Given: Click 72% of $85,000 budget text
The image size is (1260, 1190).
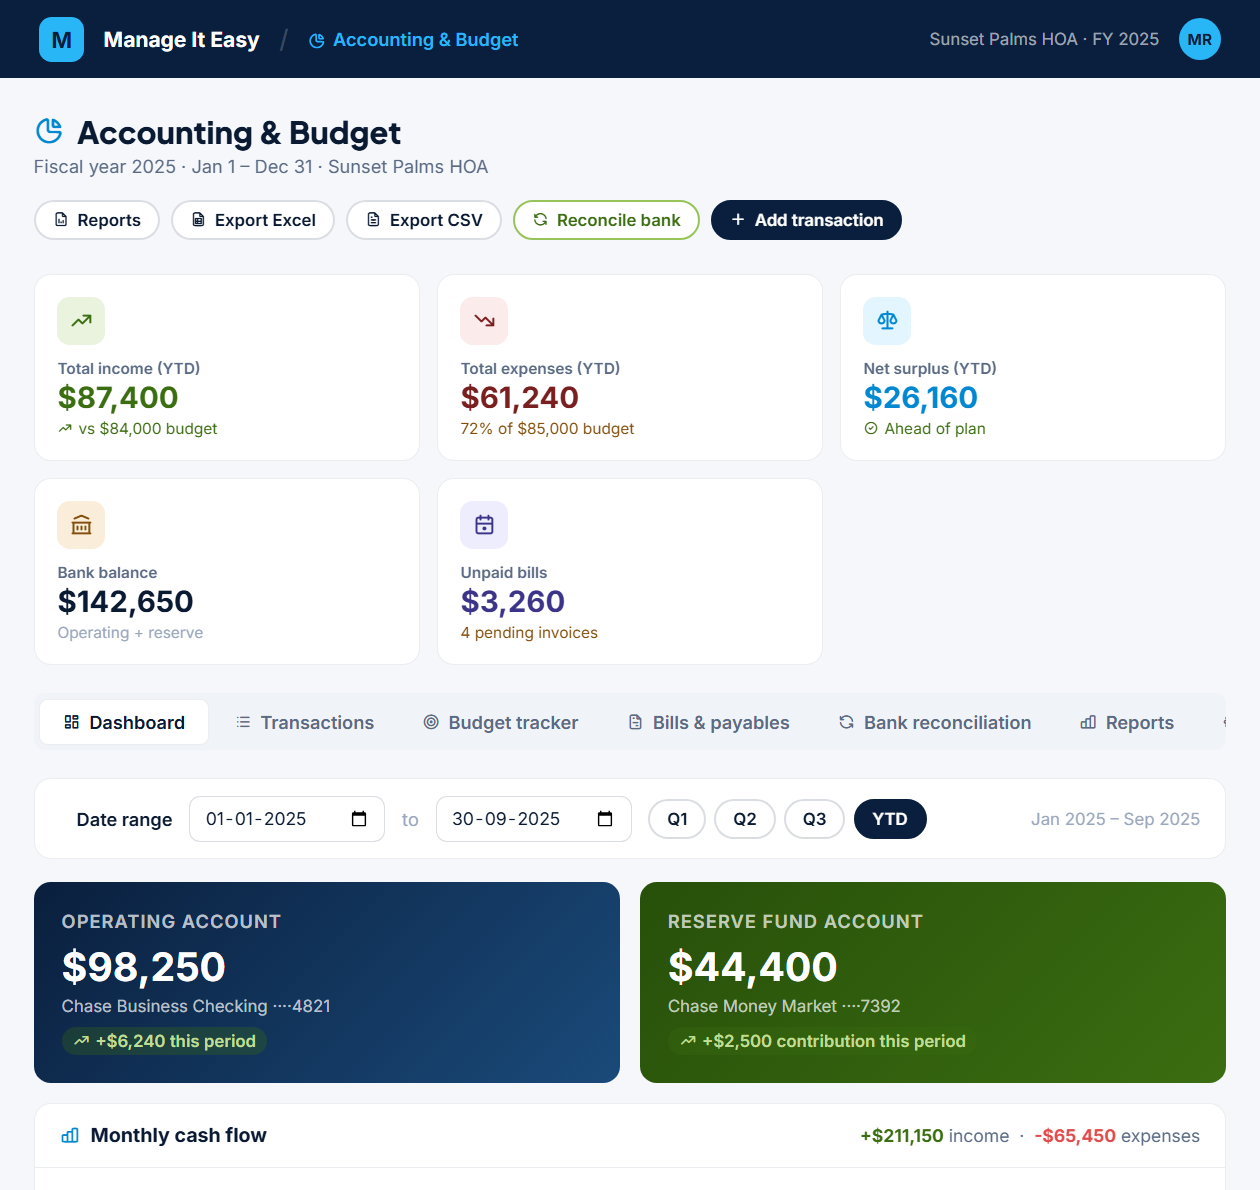Looking at the screenshot, I should coord(547,429).
